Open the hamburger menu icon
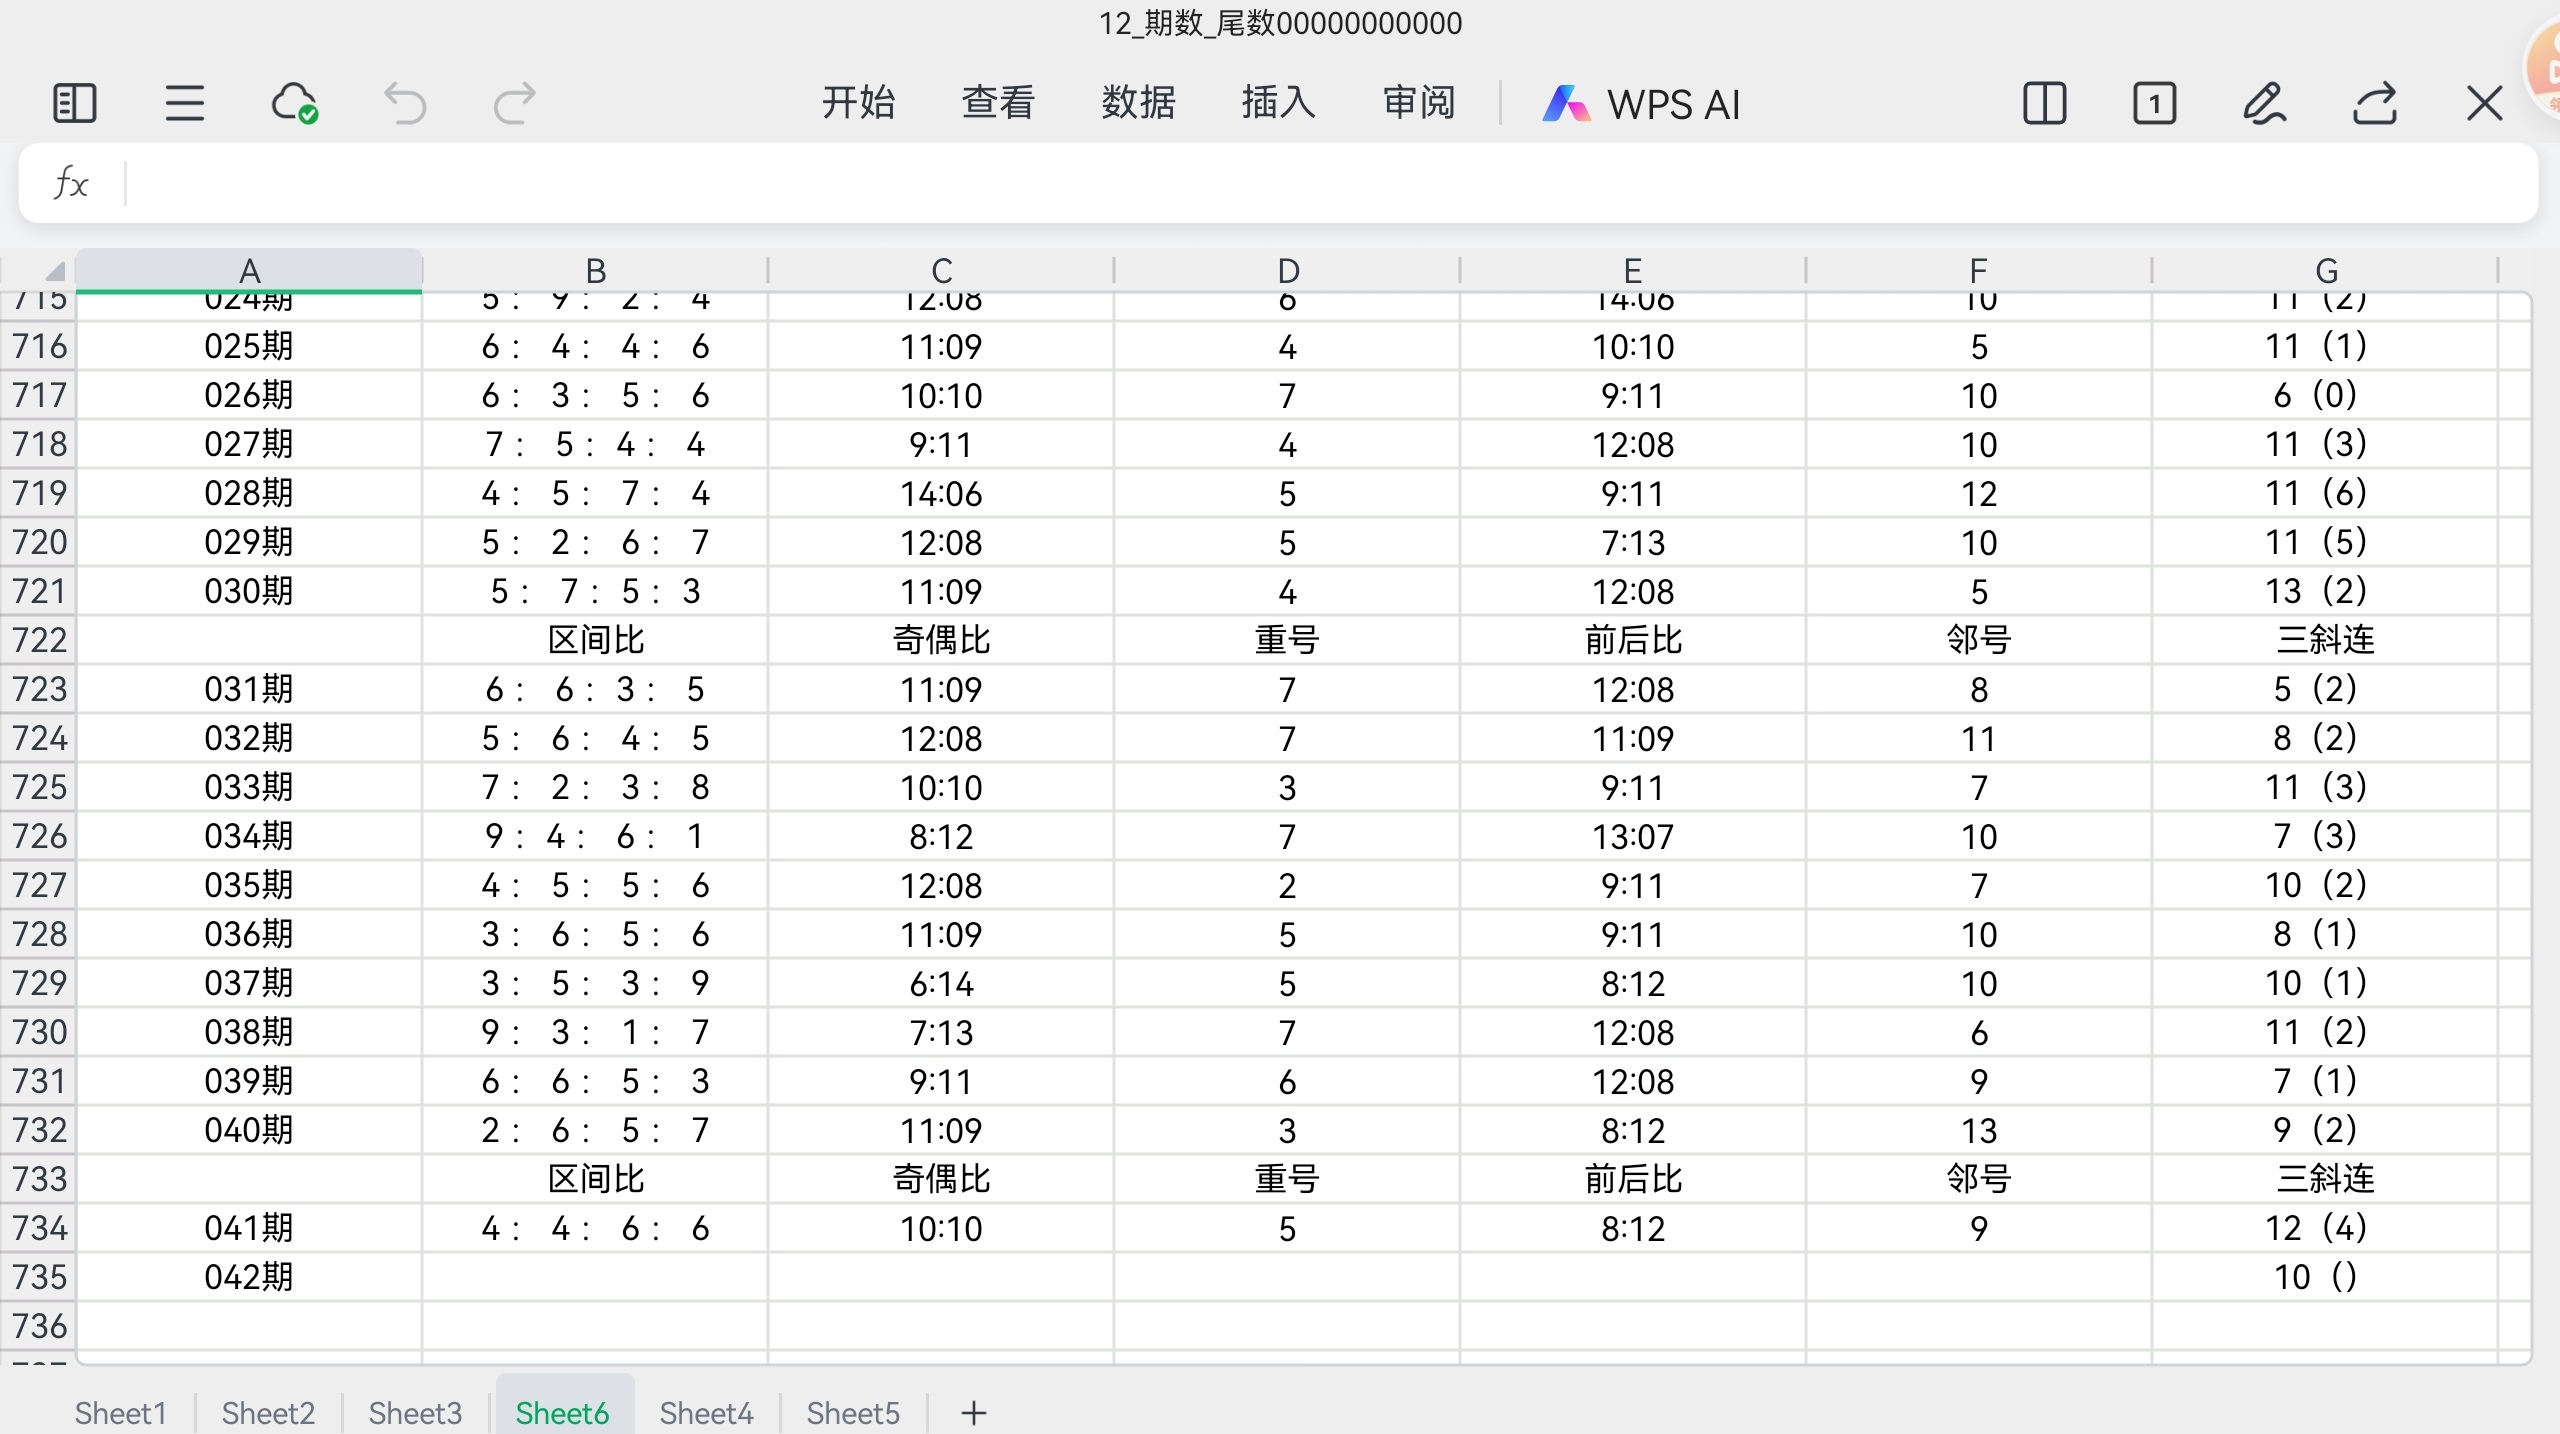Image resolution: width=2560 pixels, height=1434 pixels. 184,103
